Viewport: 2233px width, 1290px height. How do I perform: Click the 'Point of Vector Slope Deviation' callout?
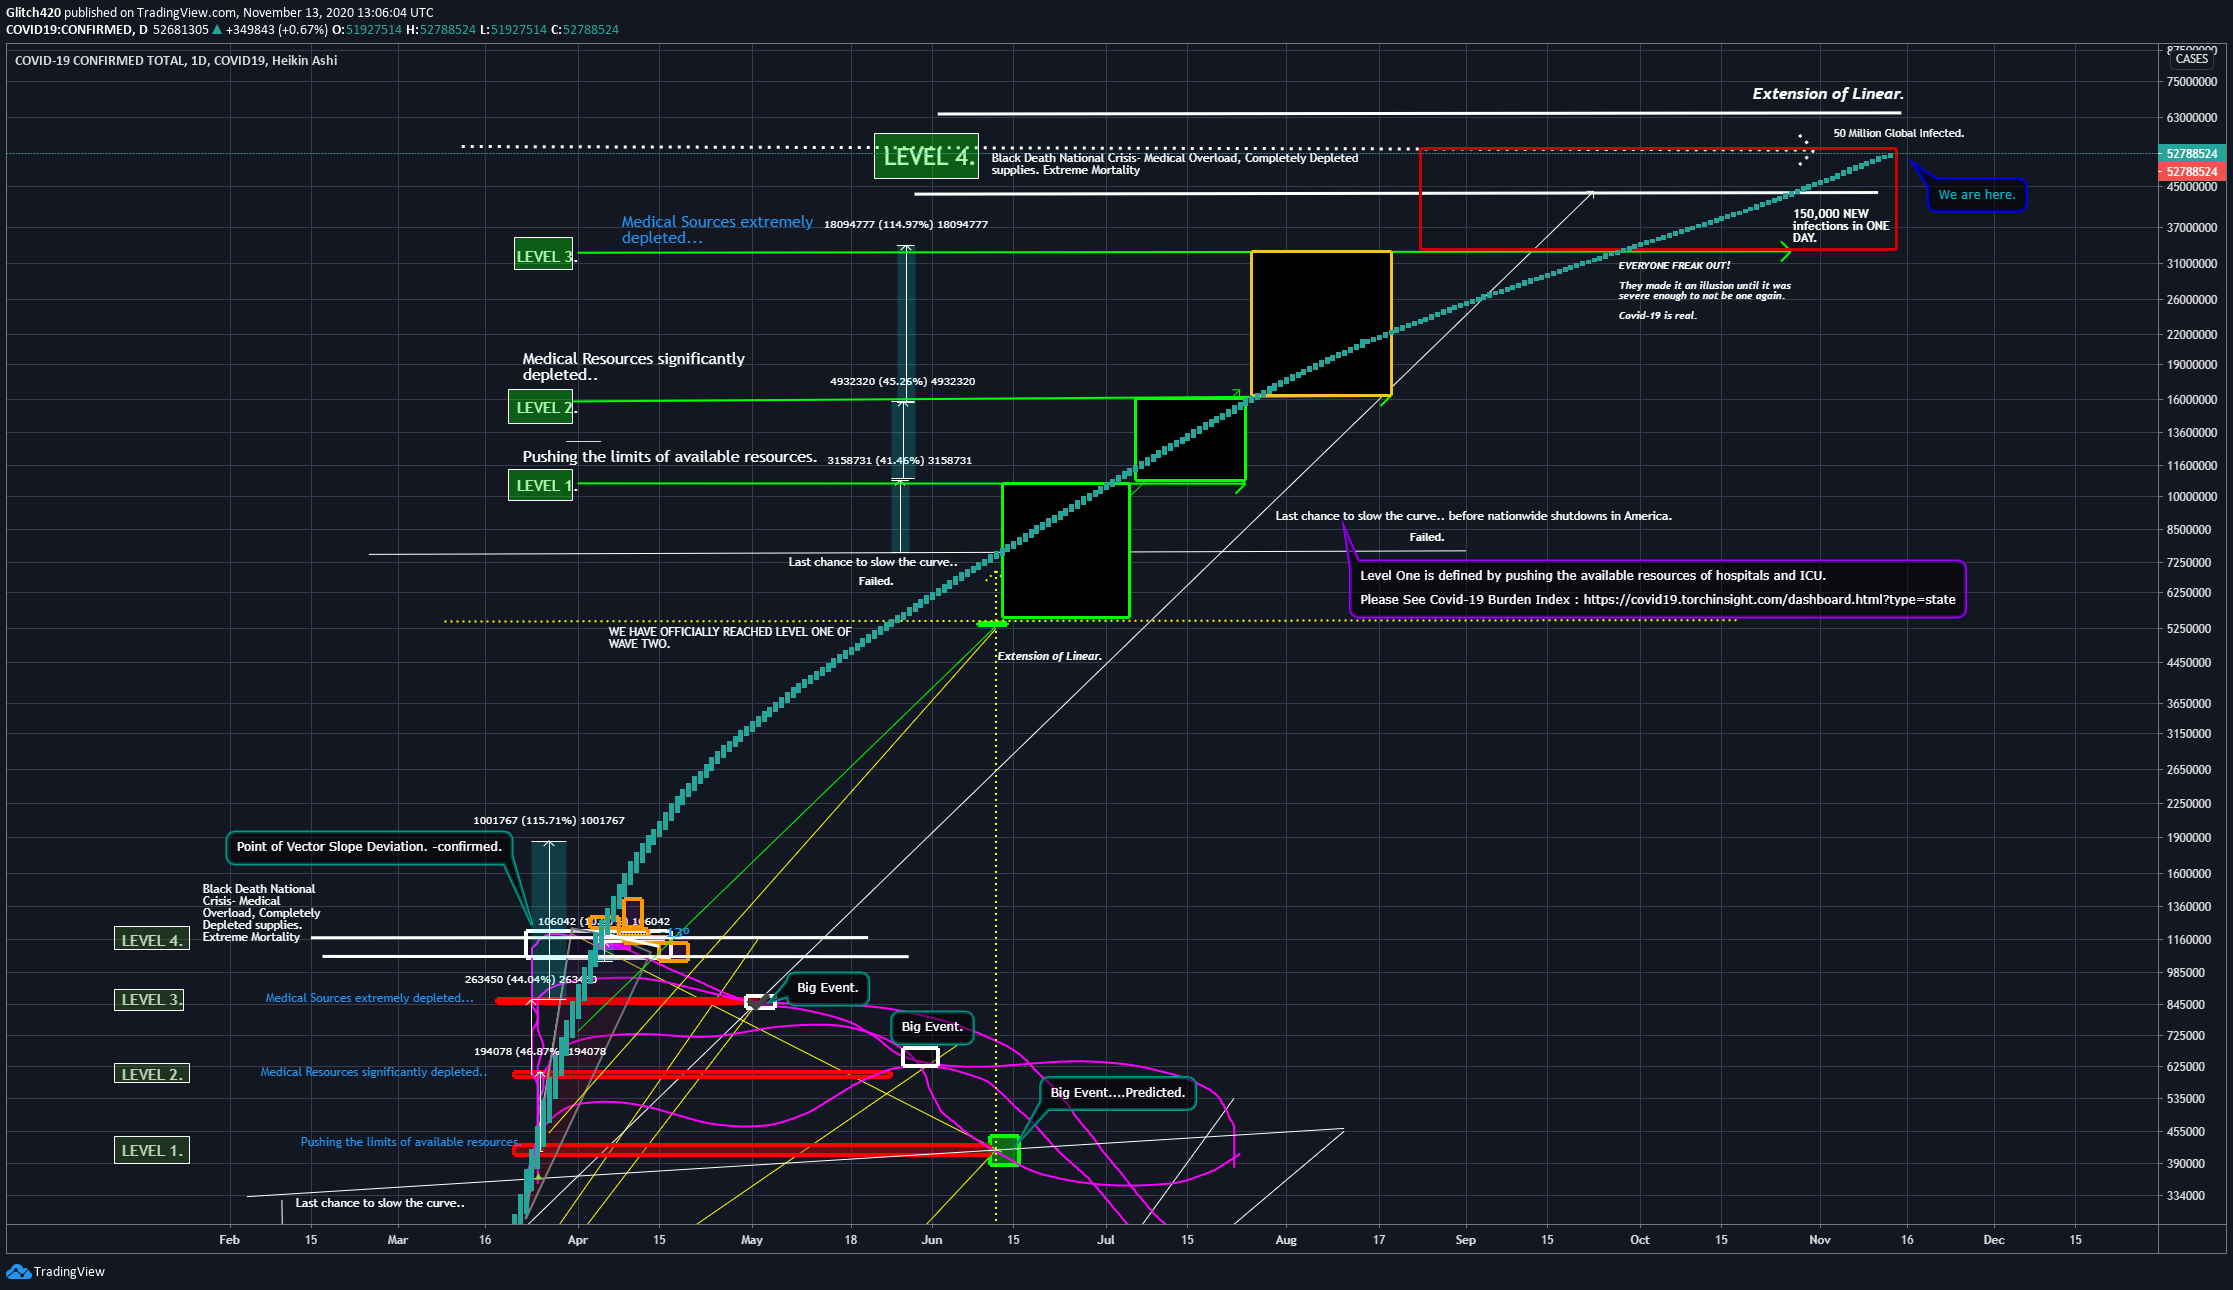(x=369, y=847)
